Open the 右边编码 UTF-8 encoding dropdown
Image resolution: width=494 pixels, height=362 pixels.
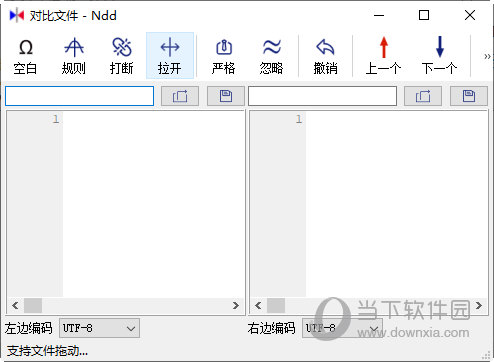[342, 328]
